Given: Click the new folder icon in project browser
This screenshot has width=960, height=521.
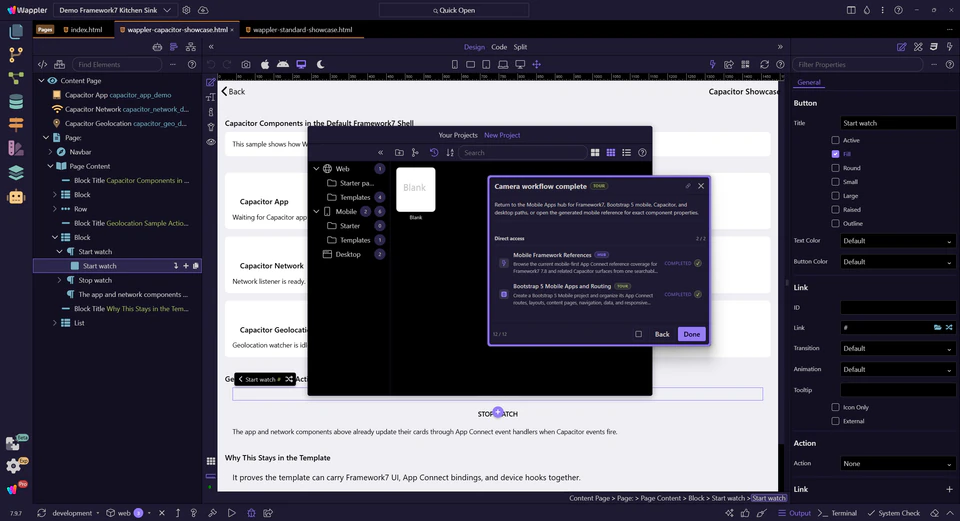Looking at the screenshot, I should pyautogui.click(x=399, y=152).
